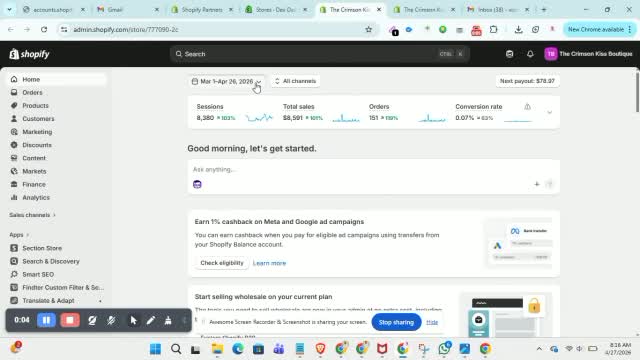Open the Orders metric card

tap(407, 112)
